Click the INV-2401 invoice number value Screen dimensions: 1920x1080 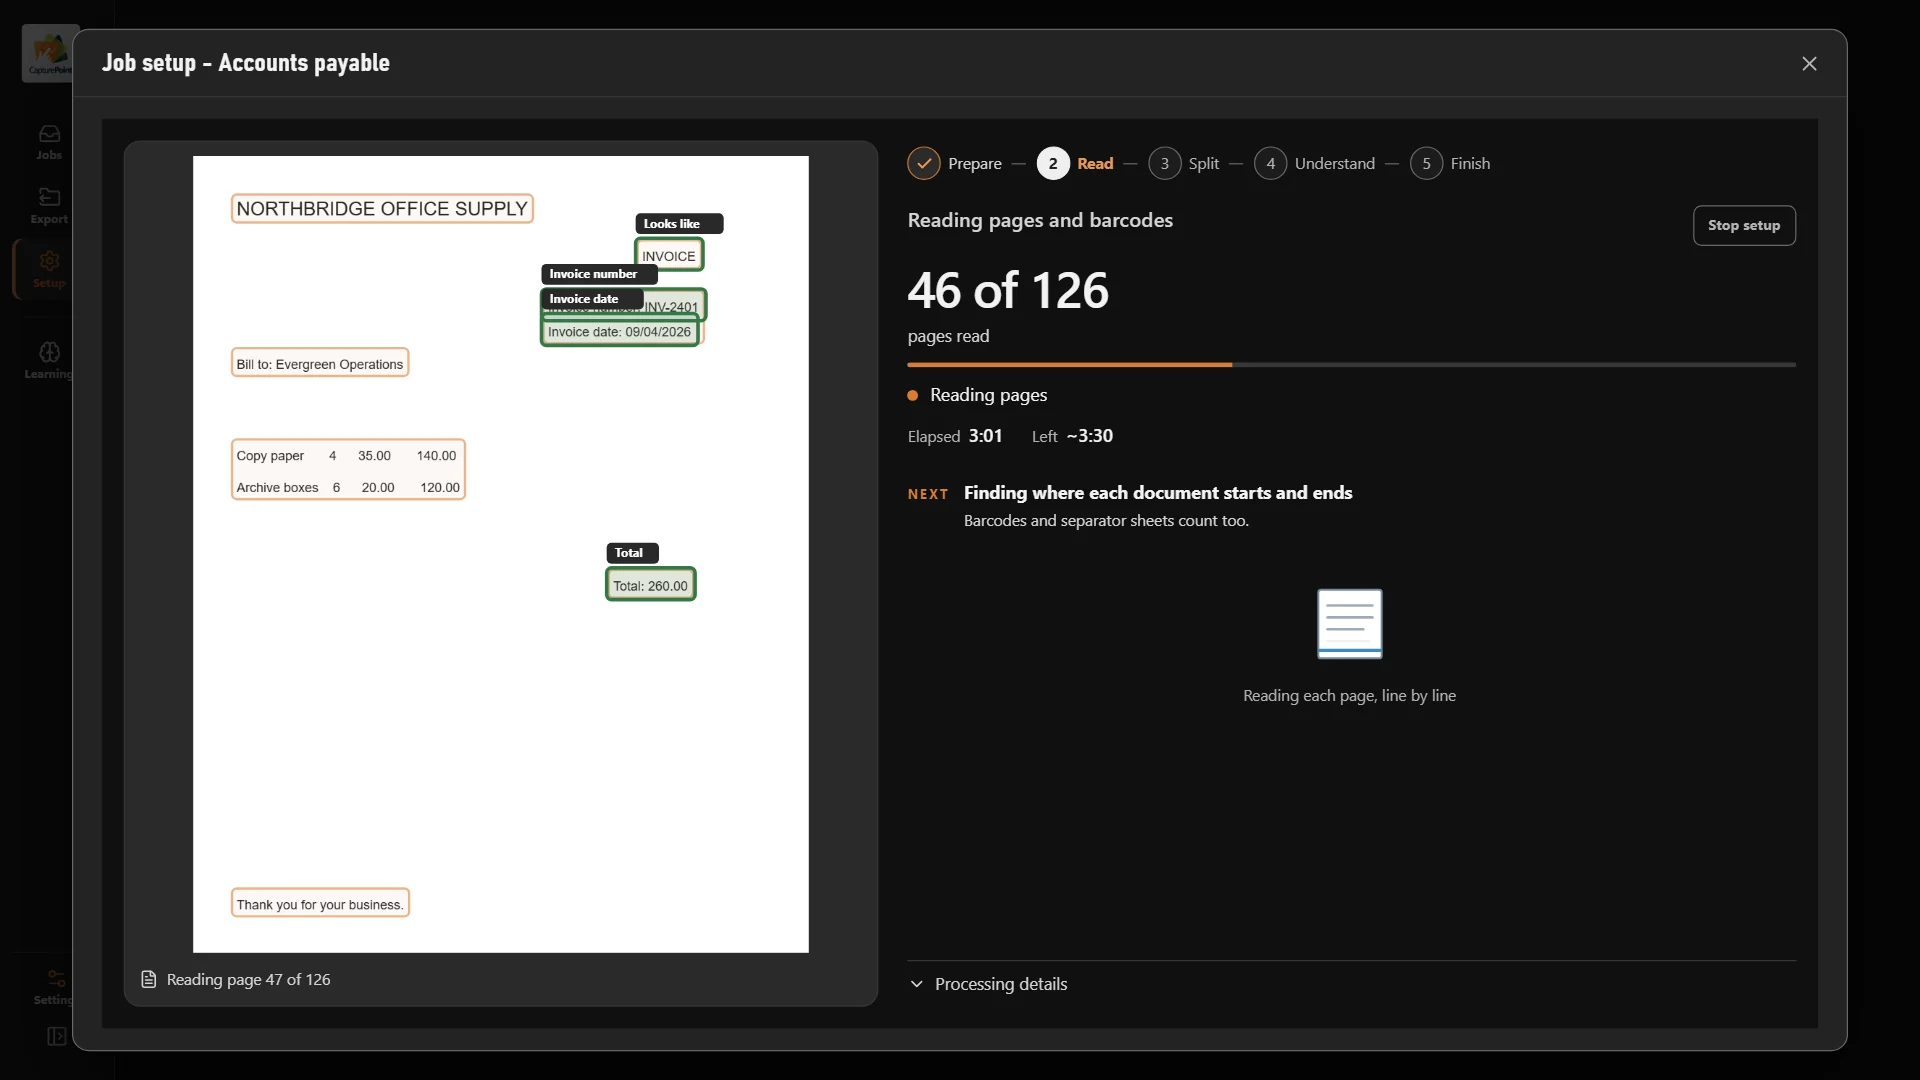(x=672, y=306)
